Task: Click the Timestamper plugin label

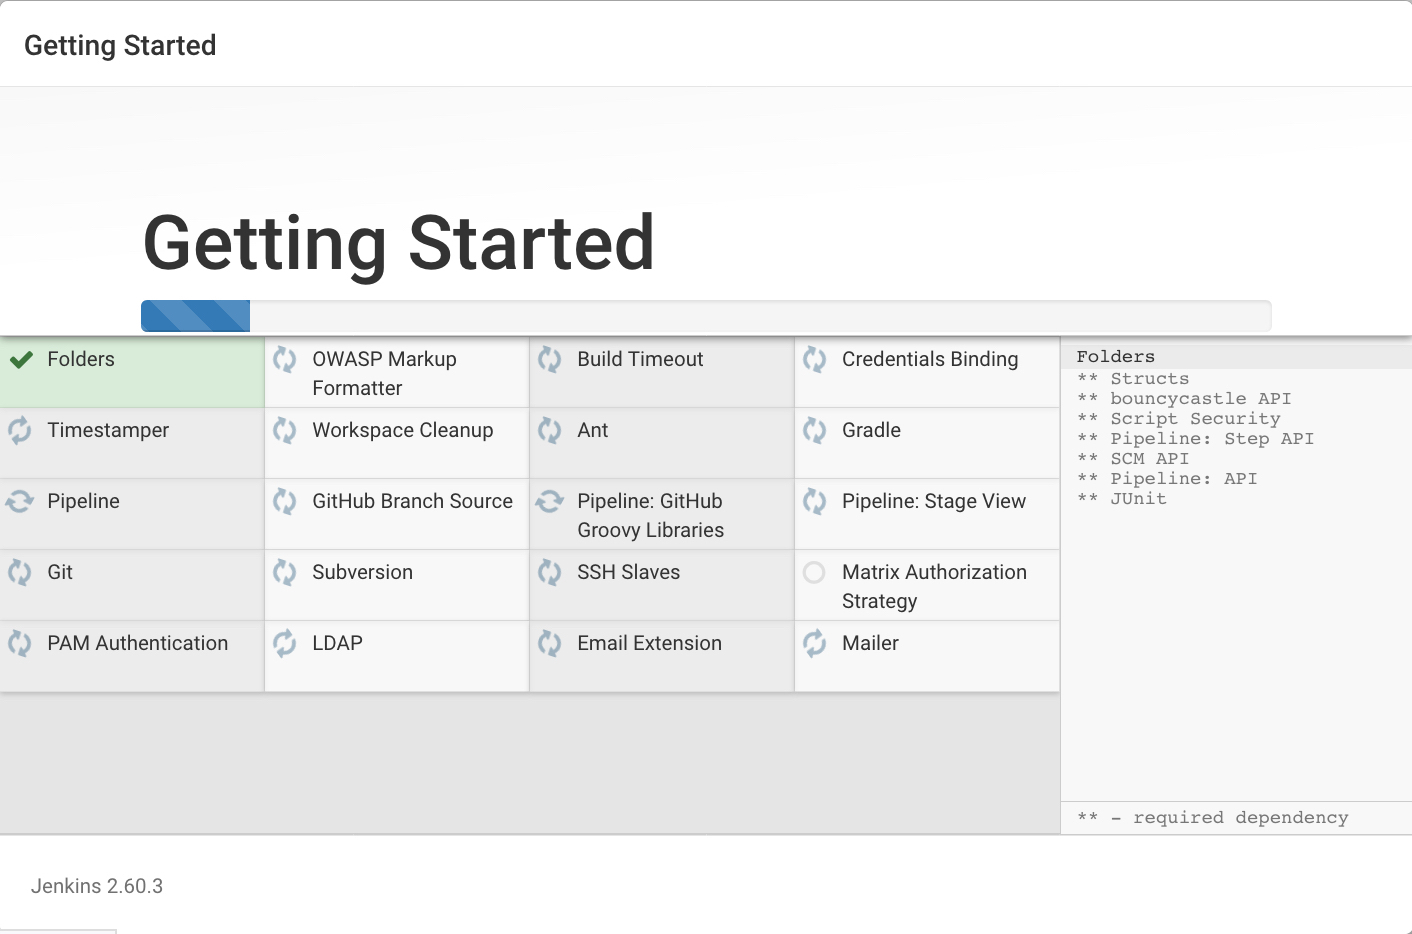Action: [x=108, y=431]
